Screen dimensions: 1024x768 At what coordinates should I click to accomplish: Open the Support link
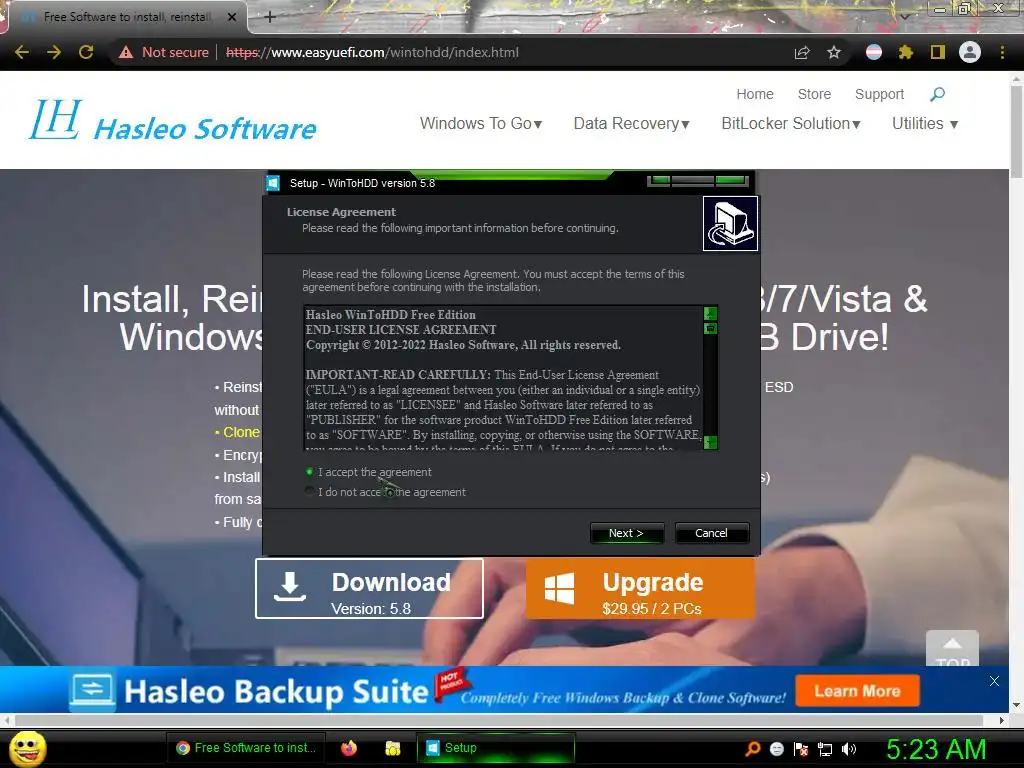point(880,94)
